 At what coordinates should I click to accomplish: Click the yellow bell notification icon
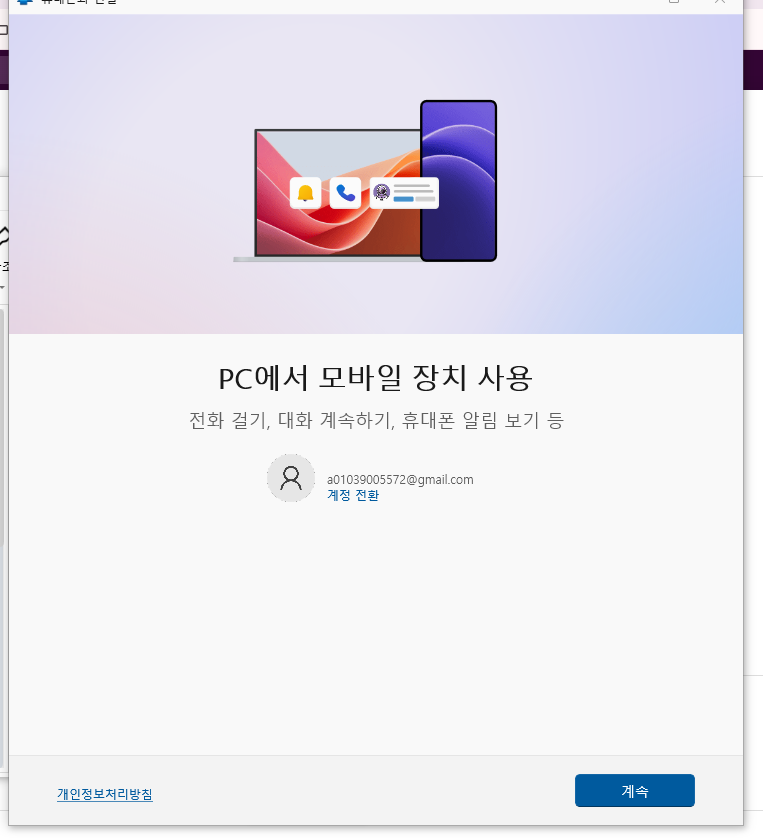pos(305,193)
